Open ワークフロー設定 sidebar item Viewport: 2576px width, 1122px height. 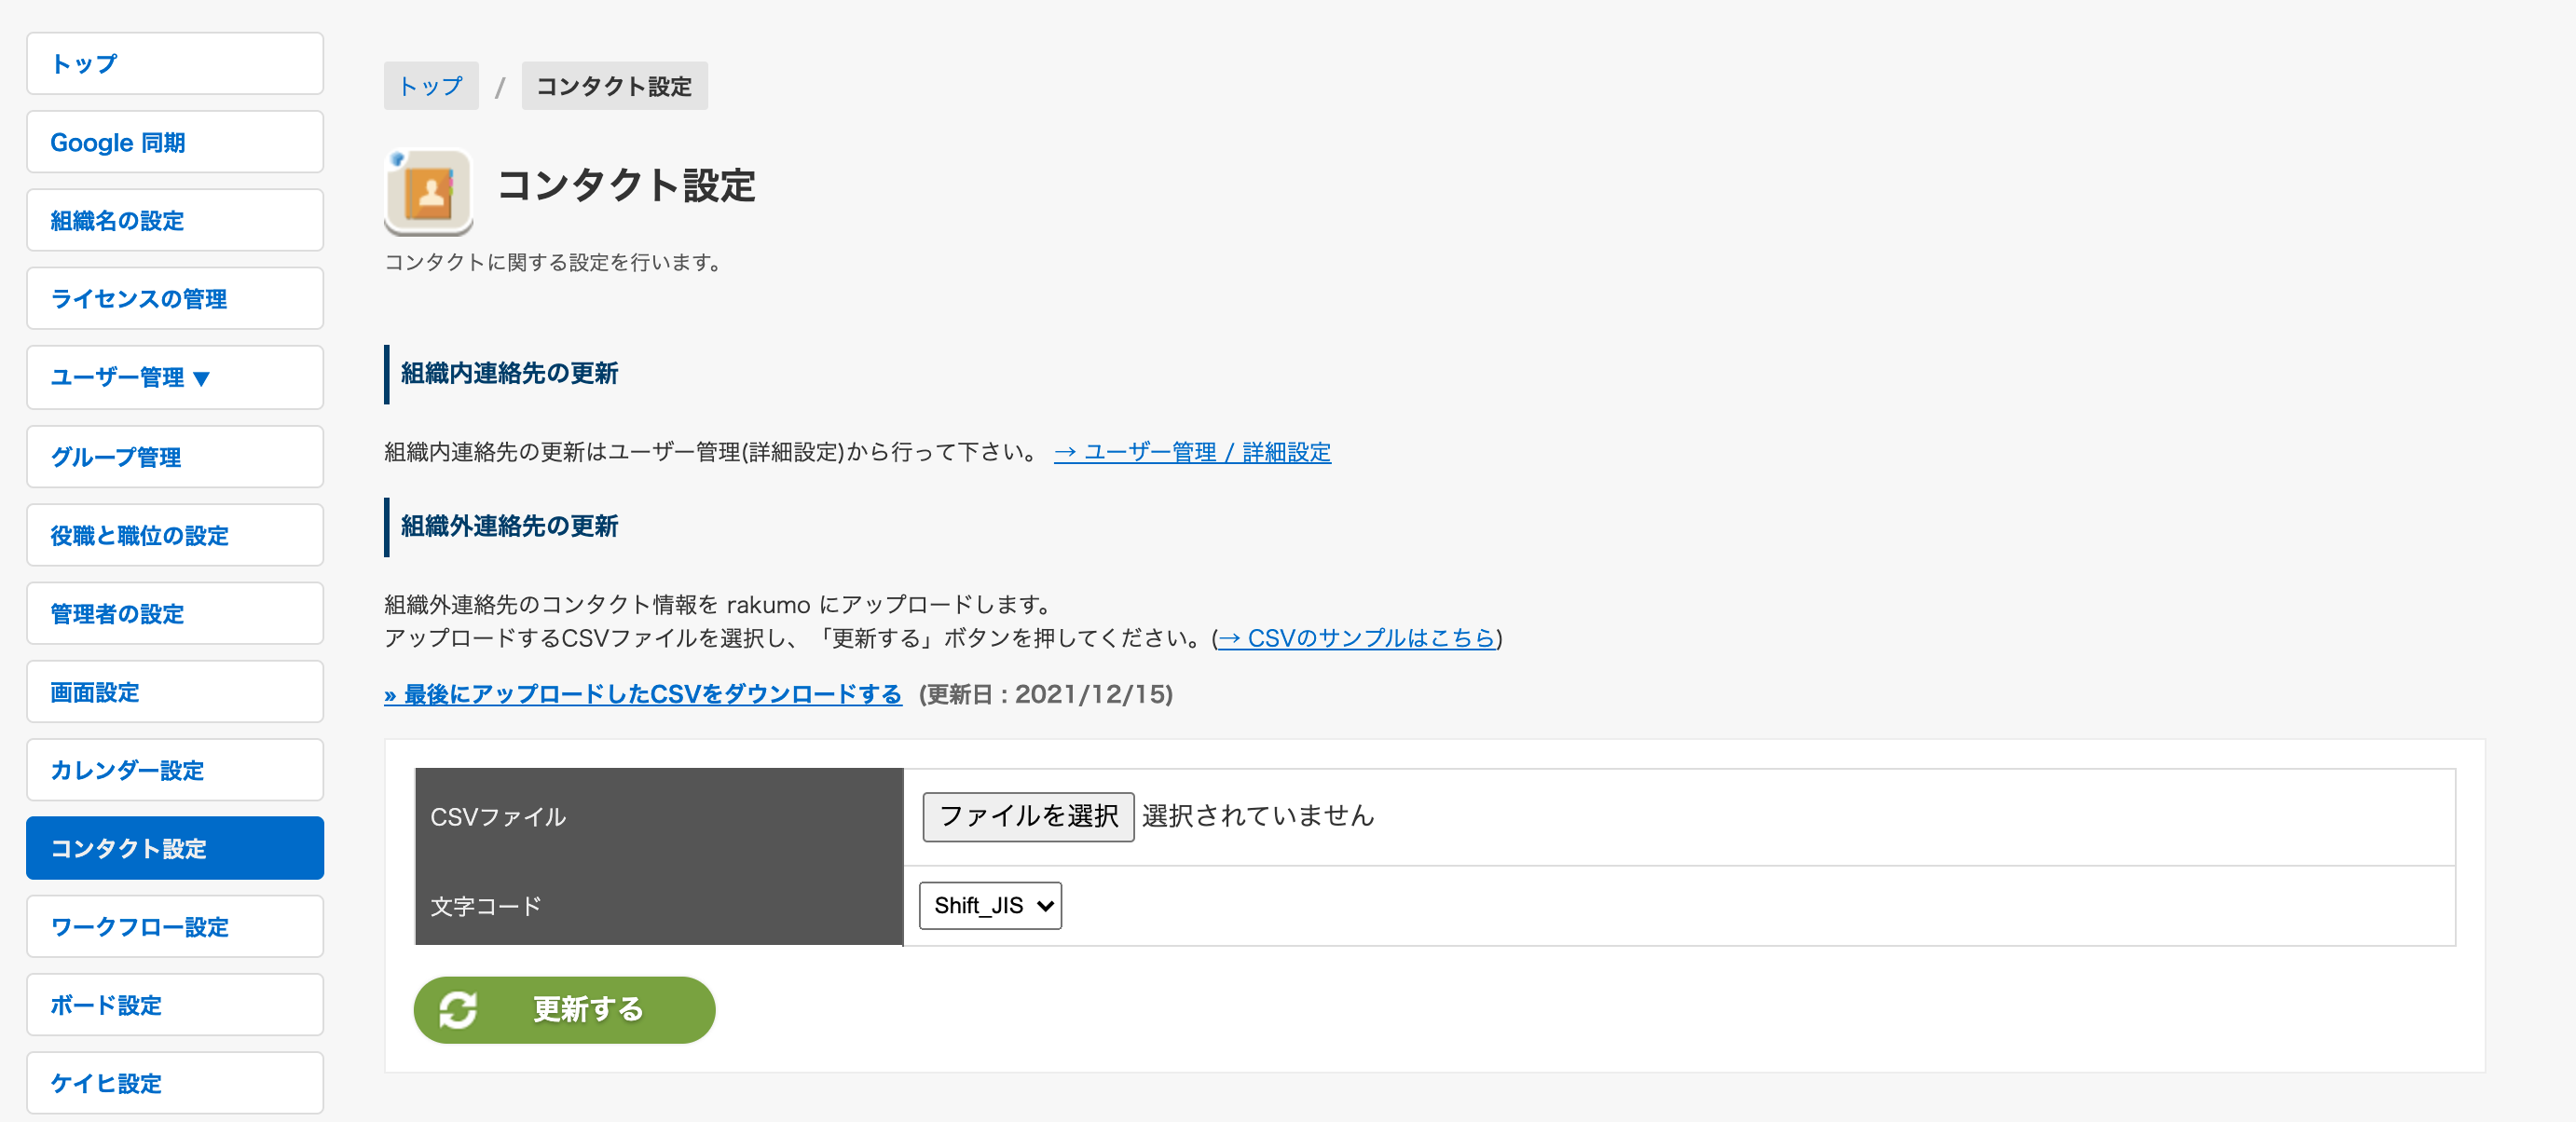tap(175, 926)
